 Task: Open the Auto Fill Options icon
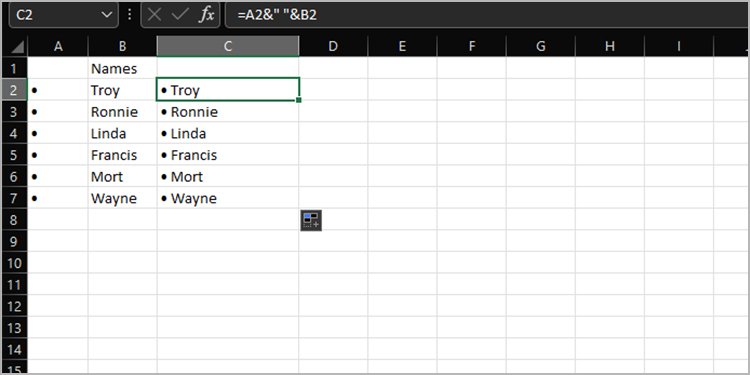(311, 220)
